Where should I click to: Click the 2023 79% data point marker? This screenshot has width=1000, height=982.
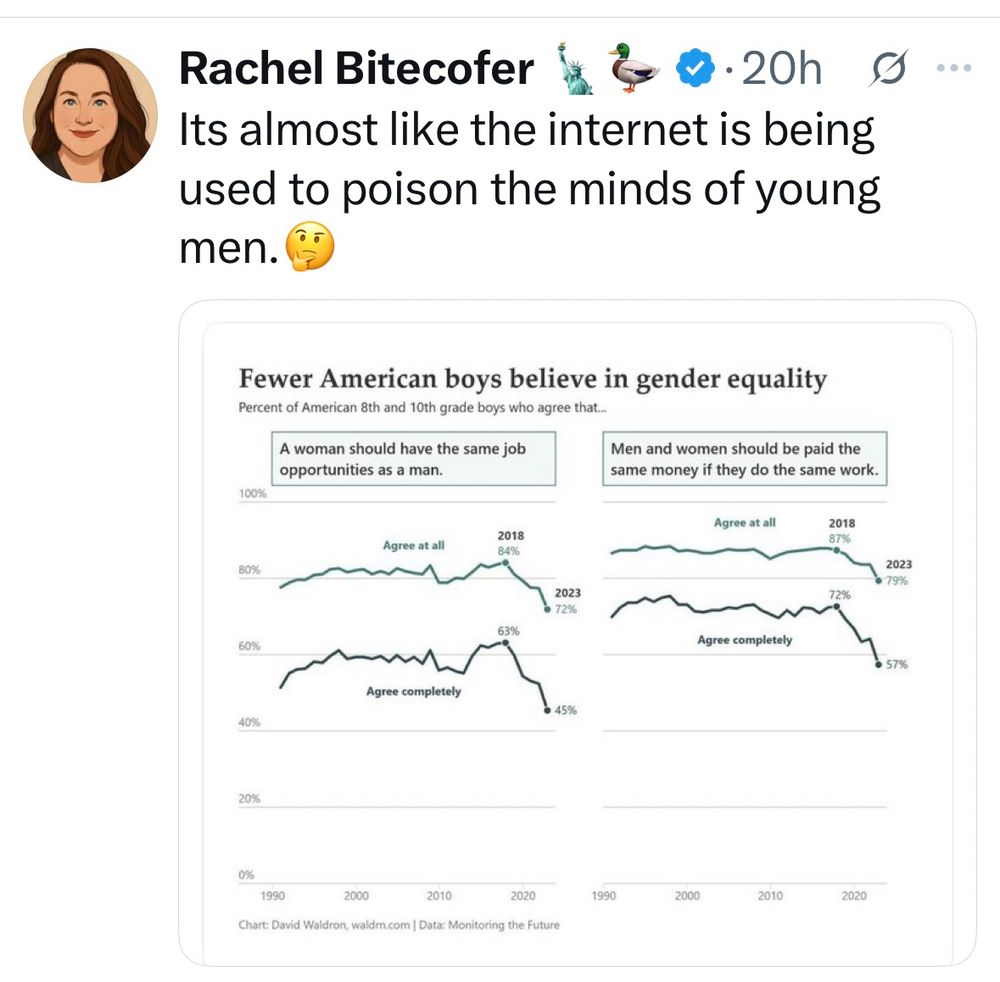(x=878, y=581)
